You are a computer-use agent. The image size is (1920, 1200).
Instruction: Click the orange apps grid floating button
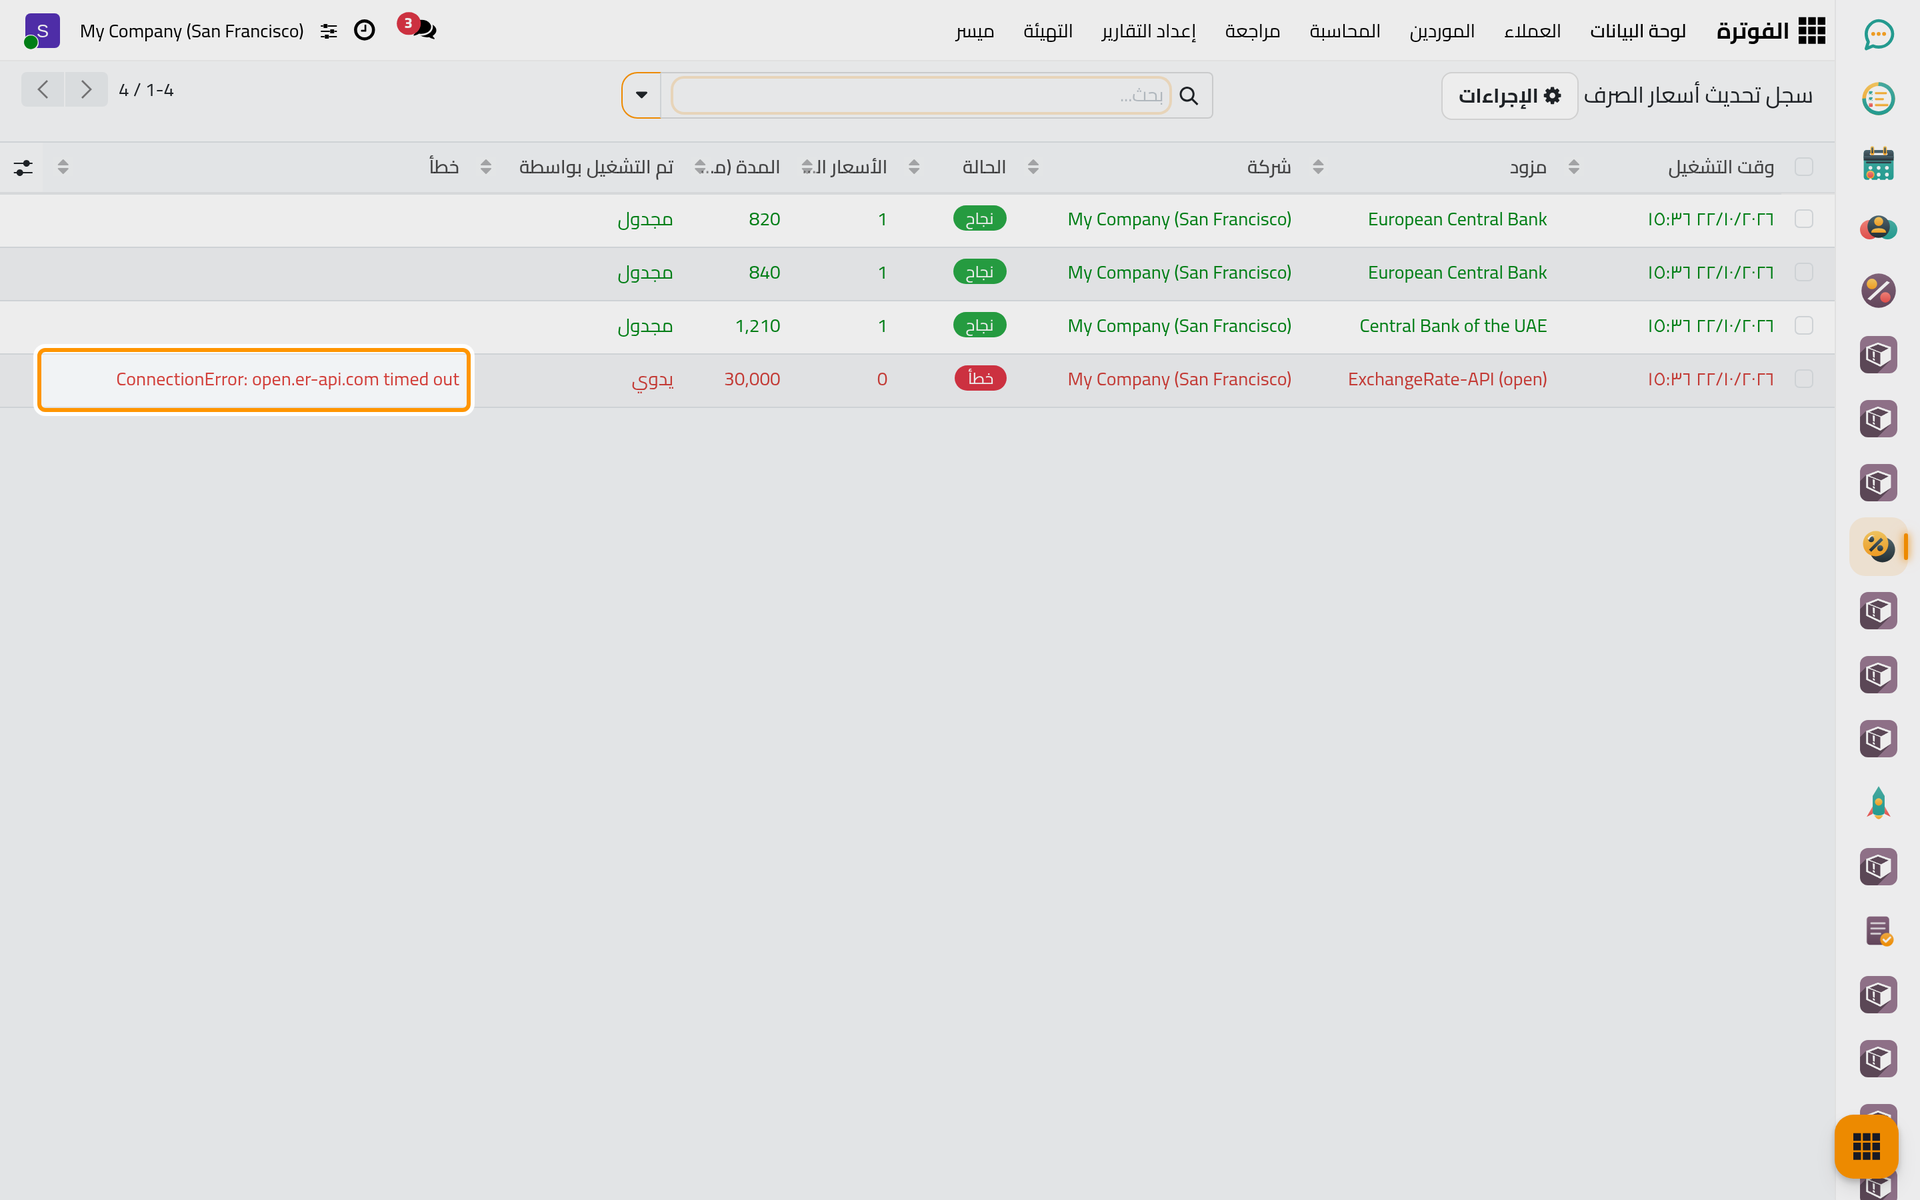[1866, 1146]
